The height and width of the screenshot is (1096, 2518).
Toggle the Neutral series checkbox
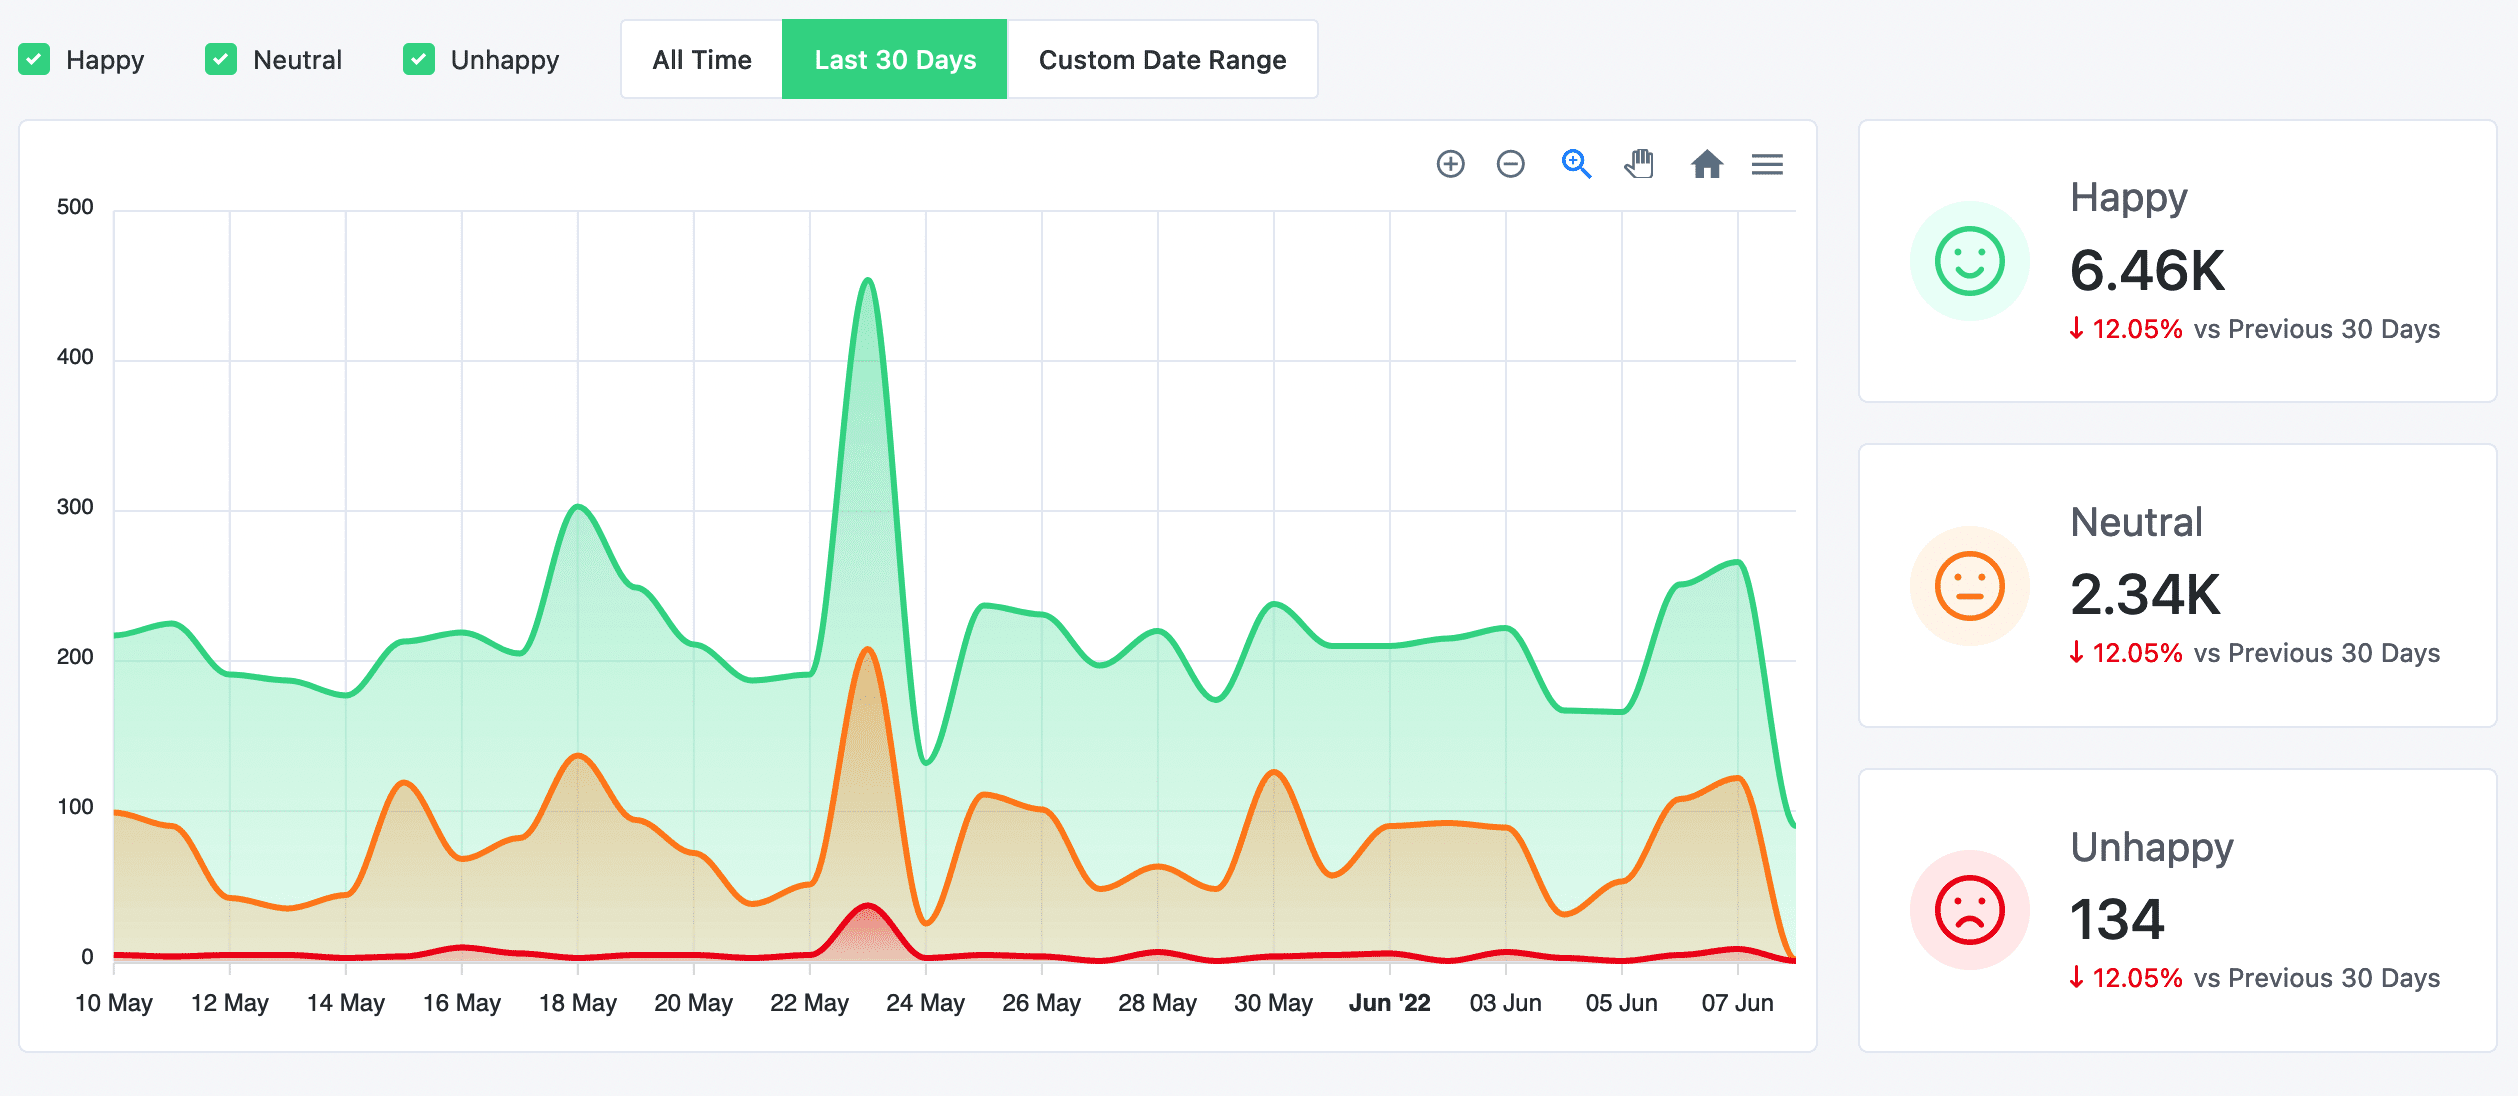pyautogui.click(x=221, y=60)
